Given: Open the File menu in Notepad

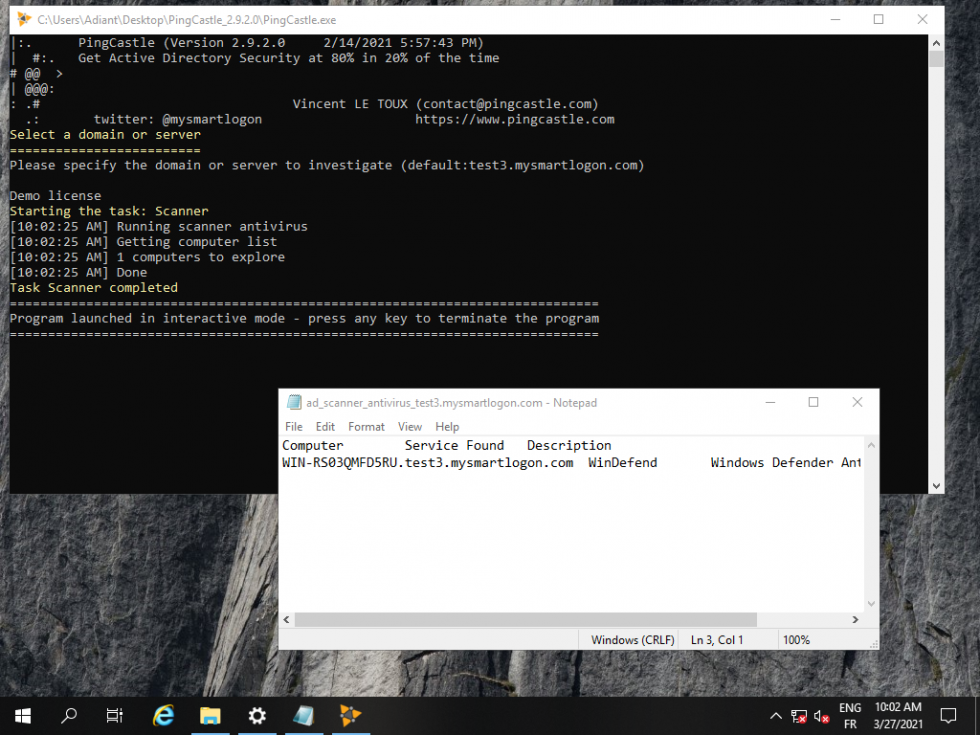Looking at the screenshot, I should click(x=293, y=426).
